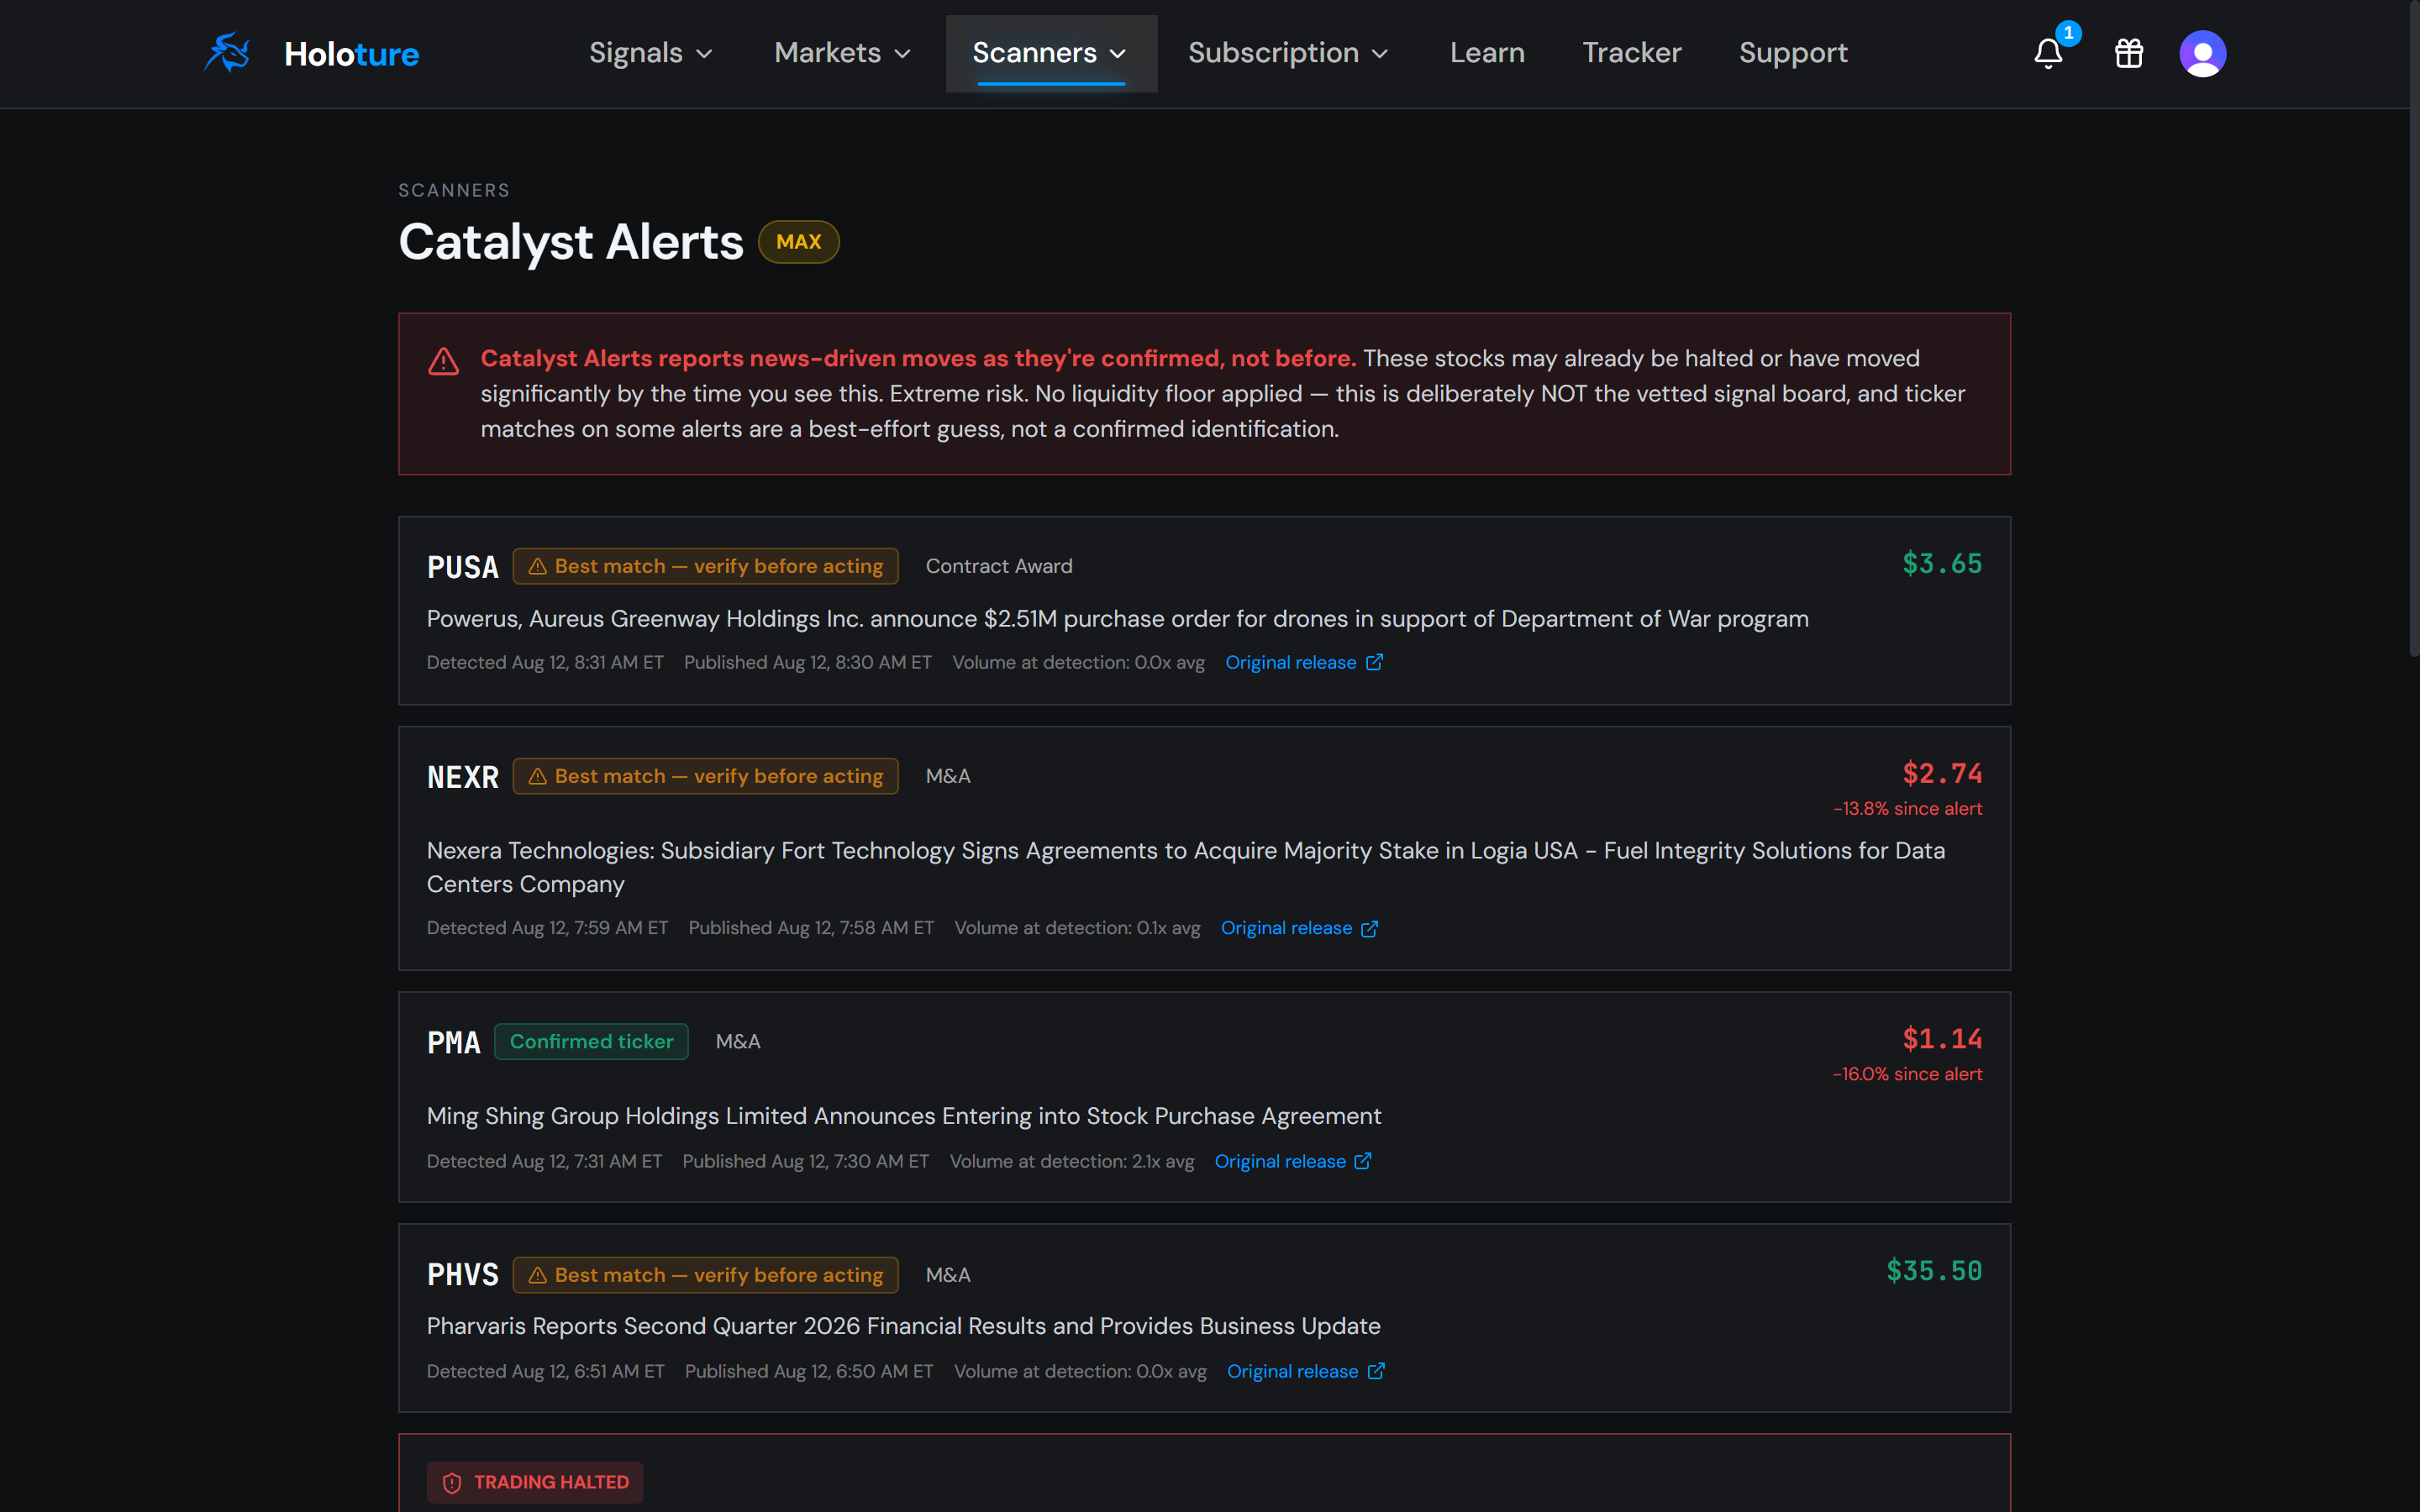This screenshot has height=1512, width=2420.
Task: Click the $3.65 PUSA price
Action: pyautogui.click(x=1942, y=564)
